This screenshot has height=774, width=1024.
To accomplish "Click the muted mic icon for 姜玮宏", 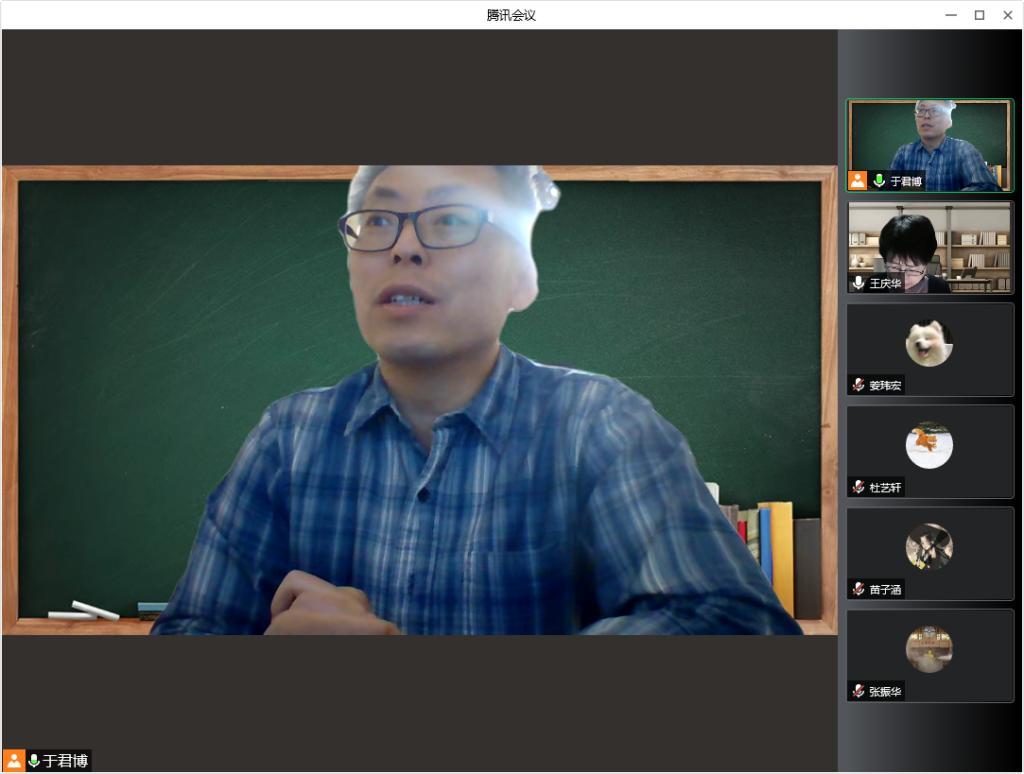I will (x=858, y=385).
